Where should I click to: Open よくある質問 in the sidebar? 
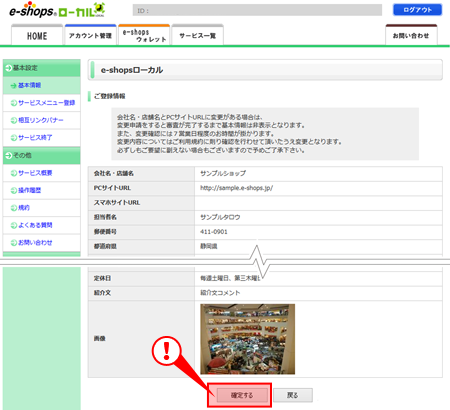coord(35,225)
